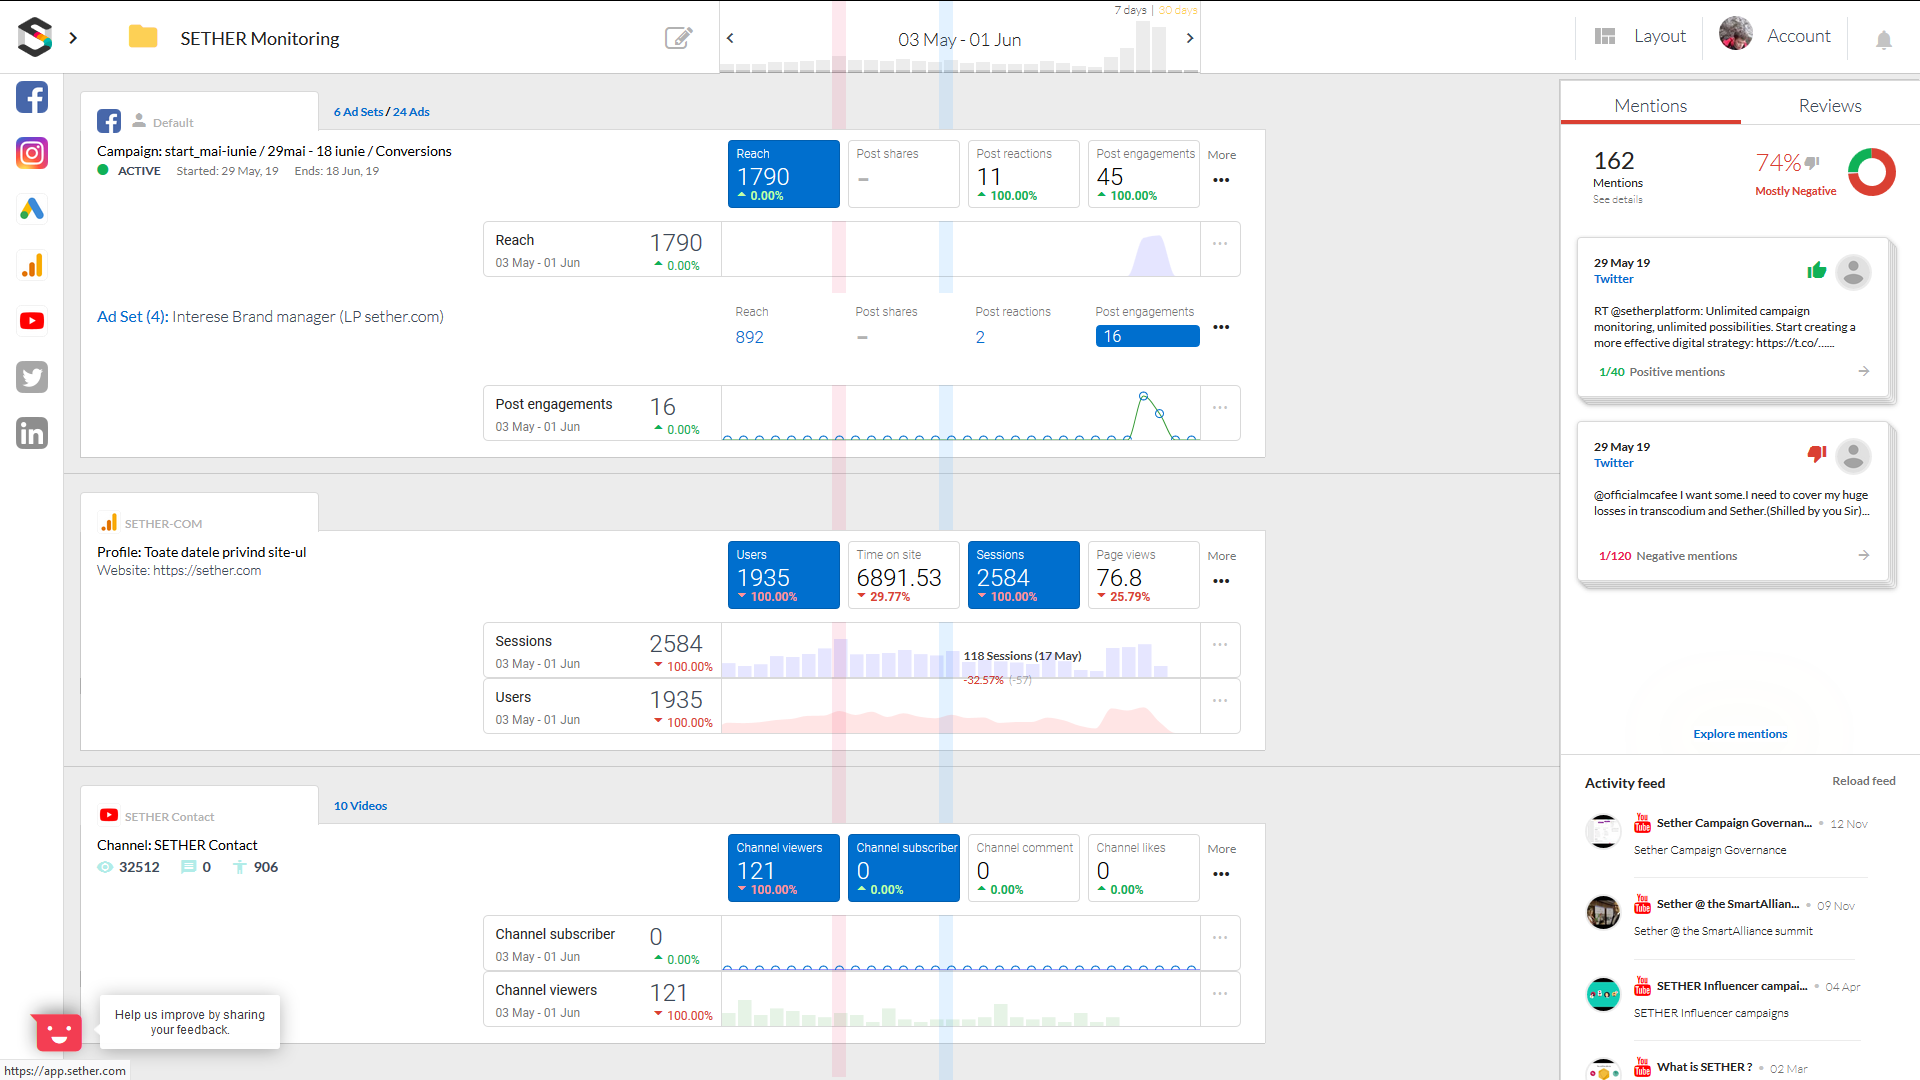
Task: Open More options for Facebook campaign metrics
Action: coord(1221,180)
